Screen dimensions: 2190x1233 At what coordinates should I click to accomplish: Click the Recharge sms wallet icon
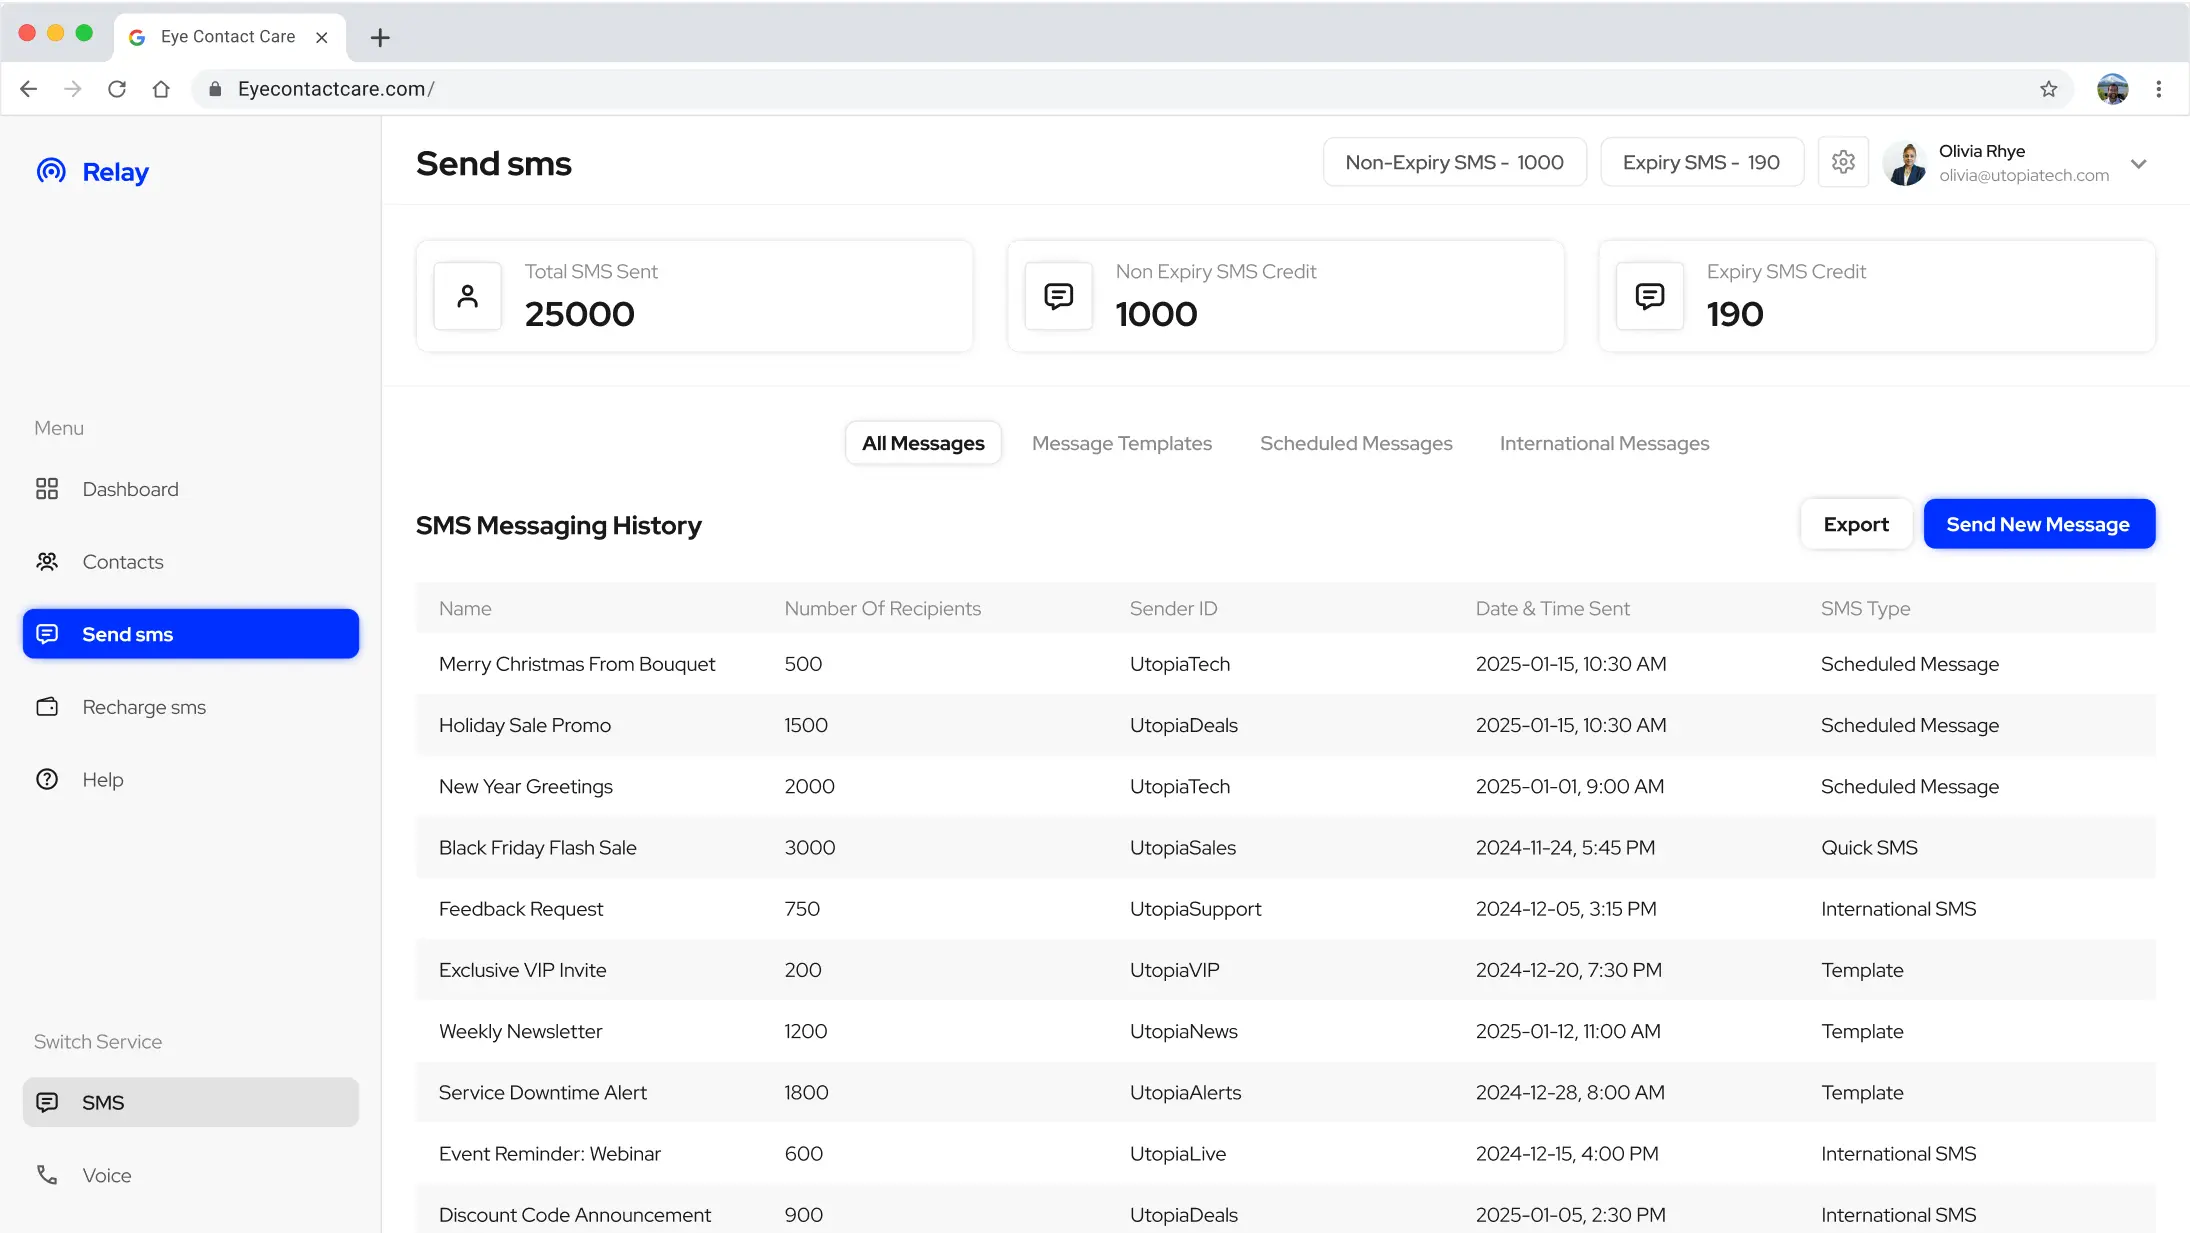tap(47, 707)
